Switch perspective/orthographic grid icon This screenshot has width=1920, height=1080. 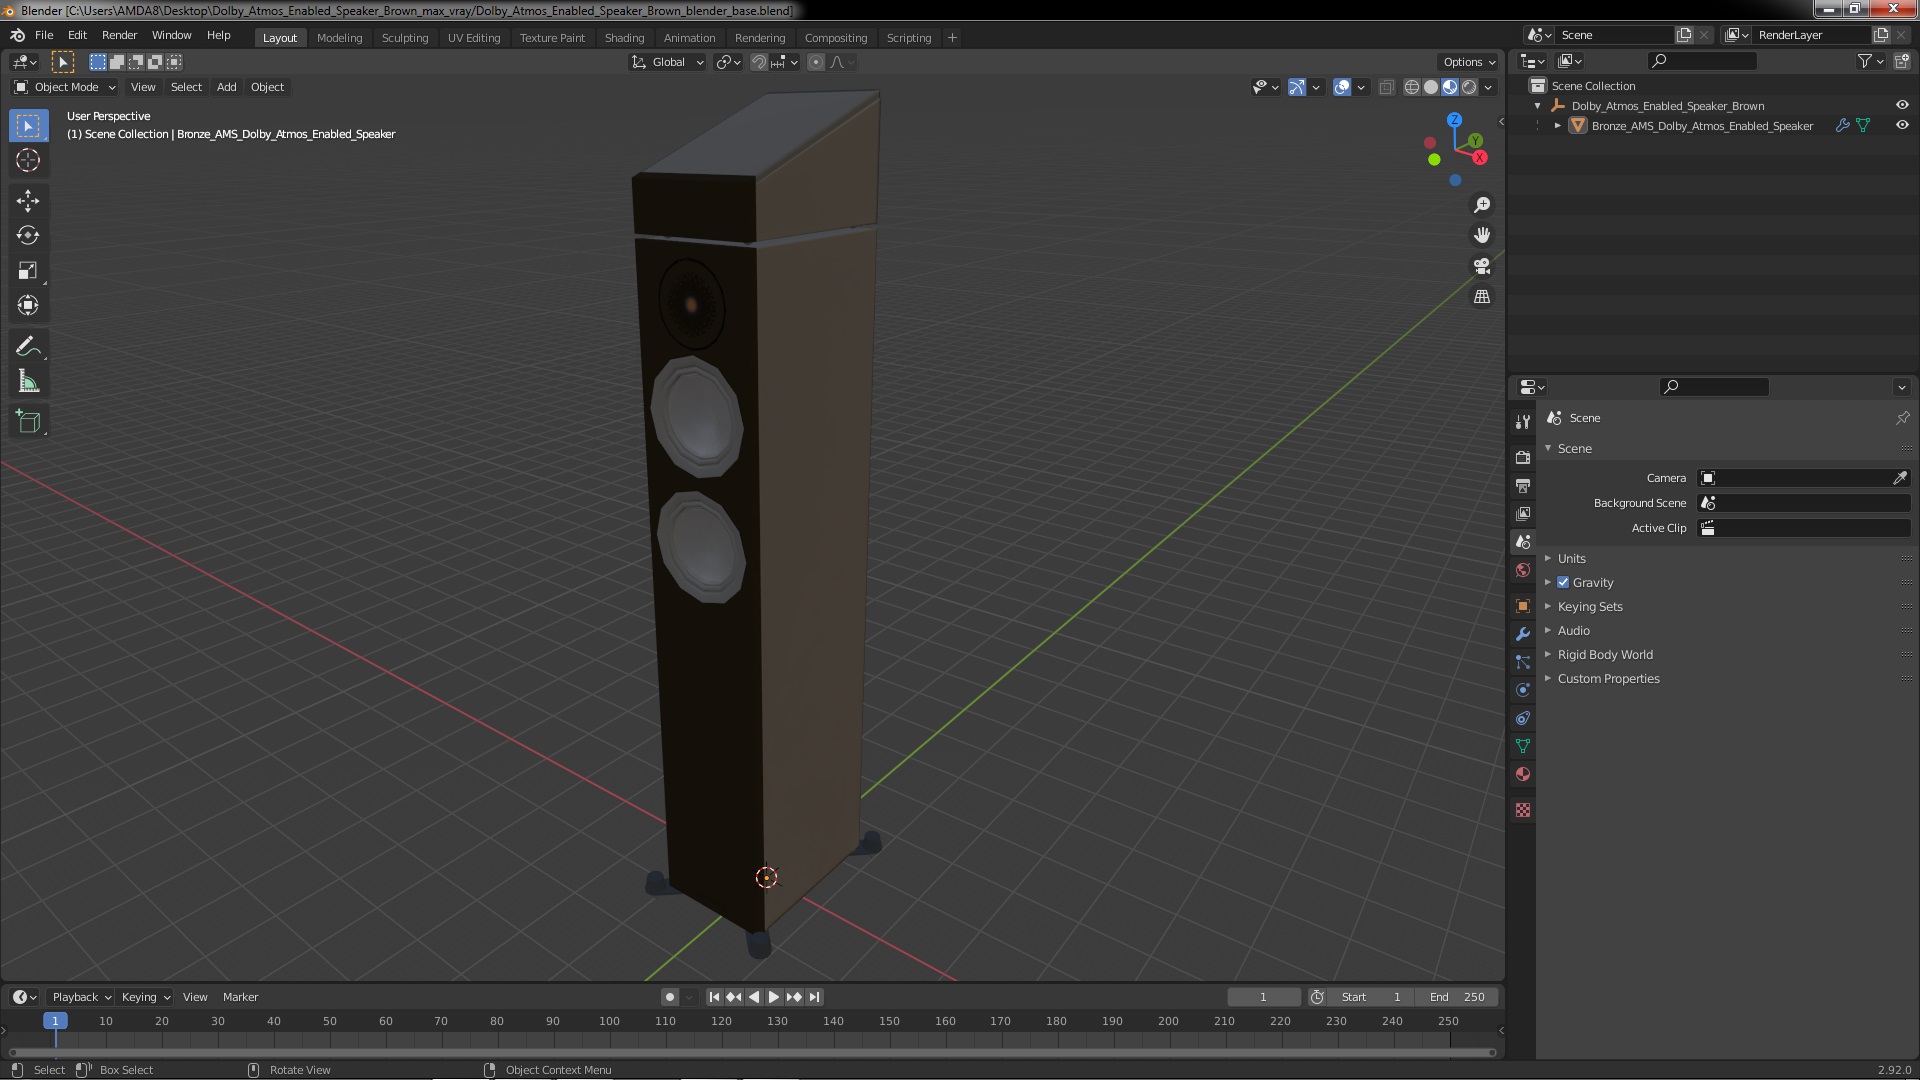pos(1482,297)
